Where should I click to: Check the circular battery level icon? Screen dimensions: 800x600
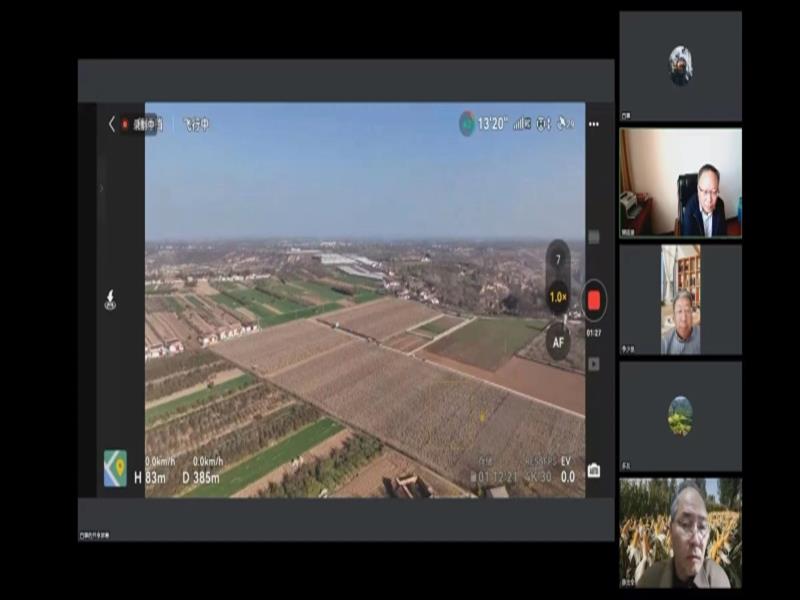(467, 123)
